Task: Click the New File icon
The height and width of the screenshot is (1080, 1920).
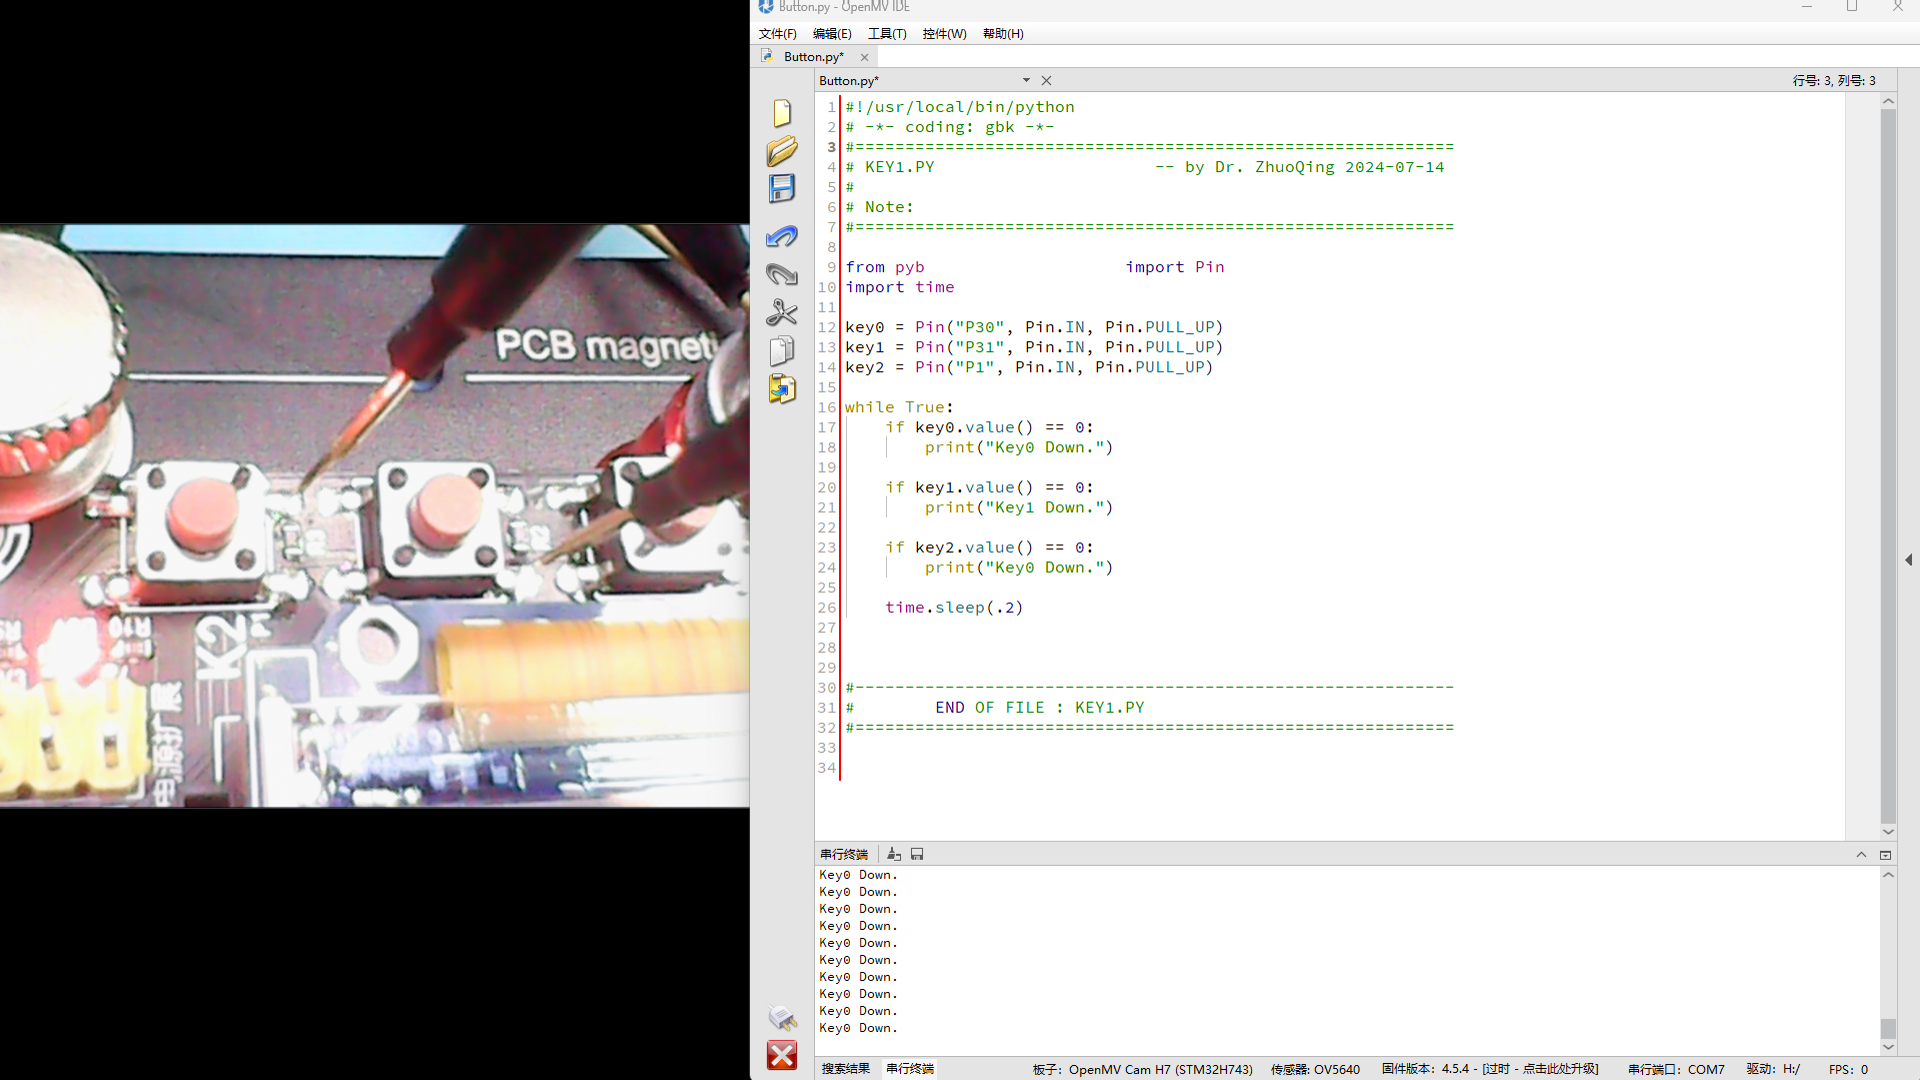Action: tap(782, 113)
